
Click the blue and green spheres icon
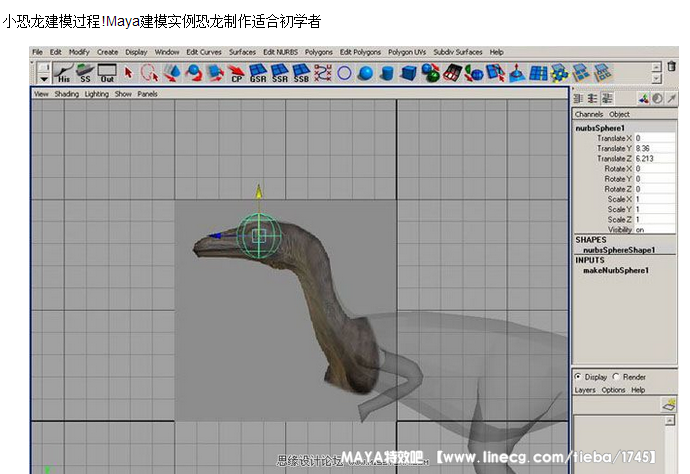click(430, 73)
